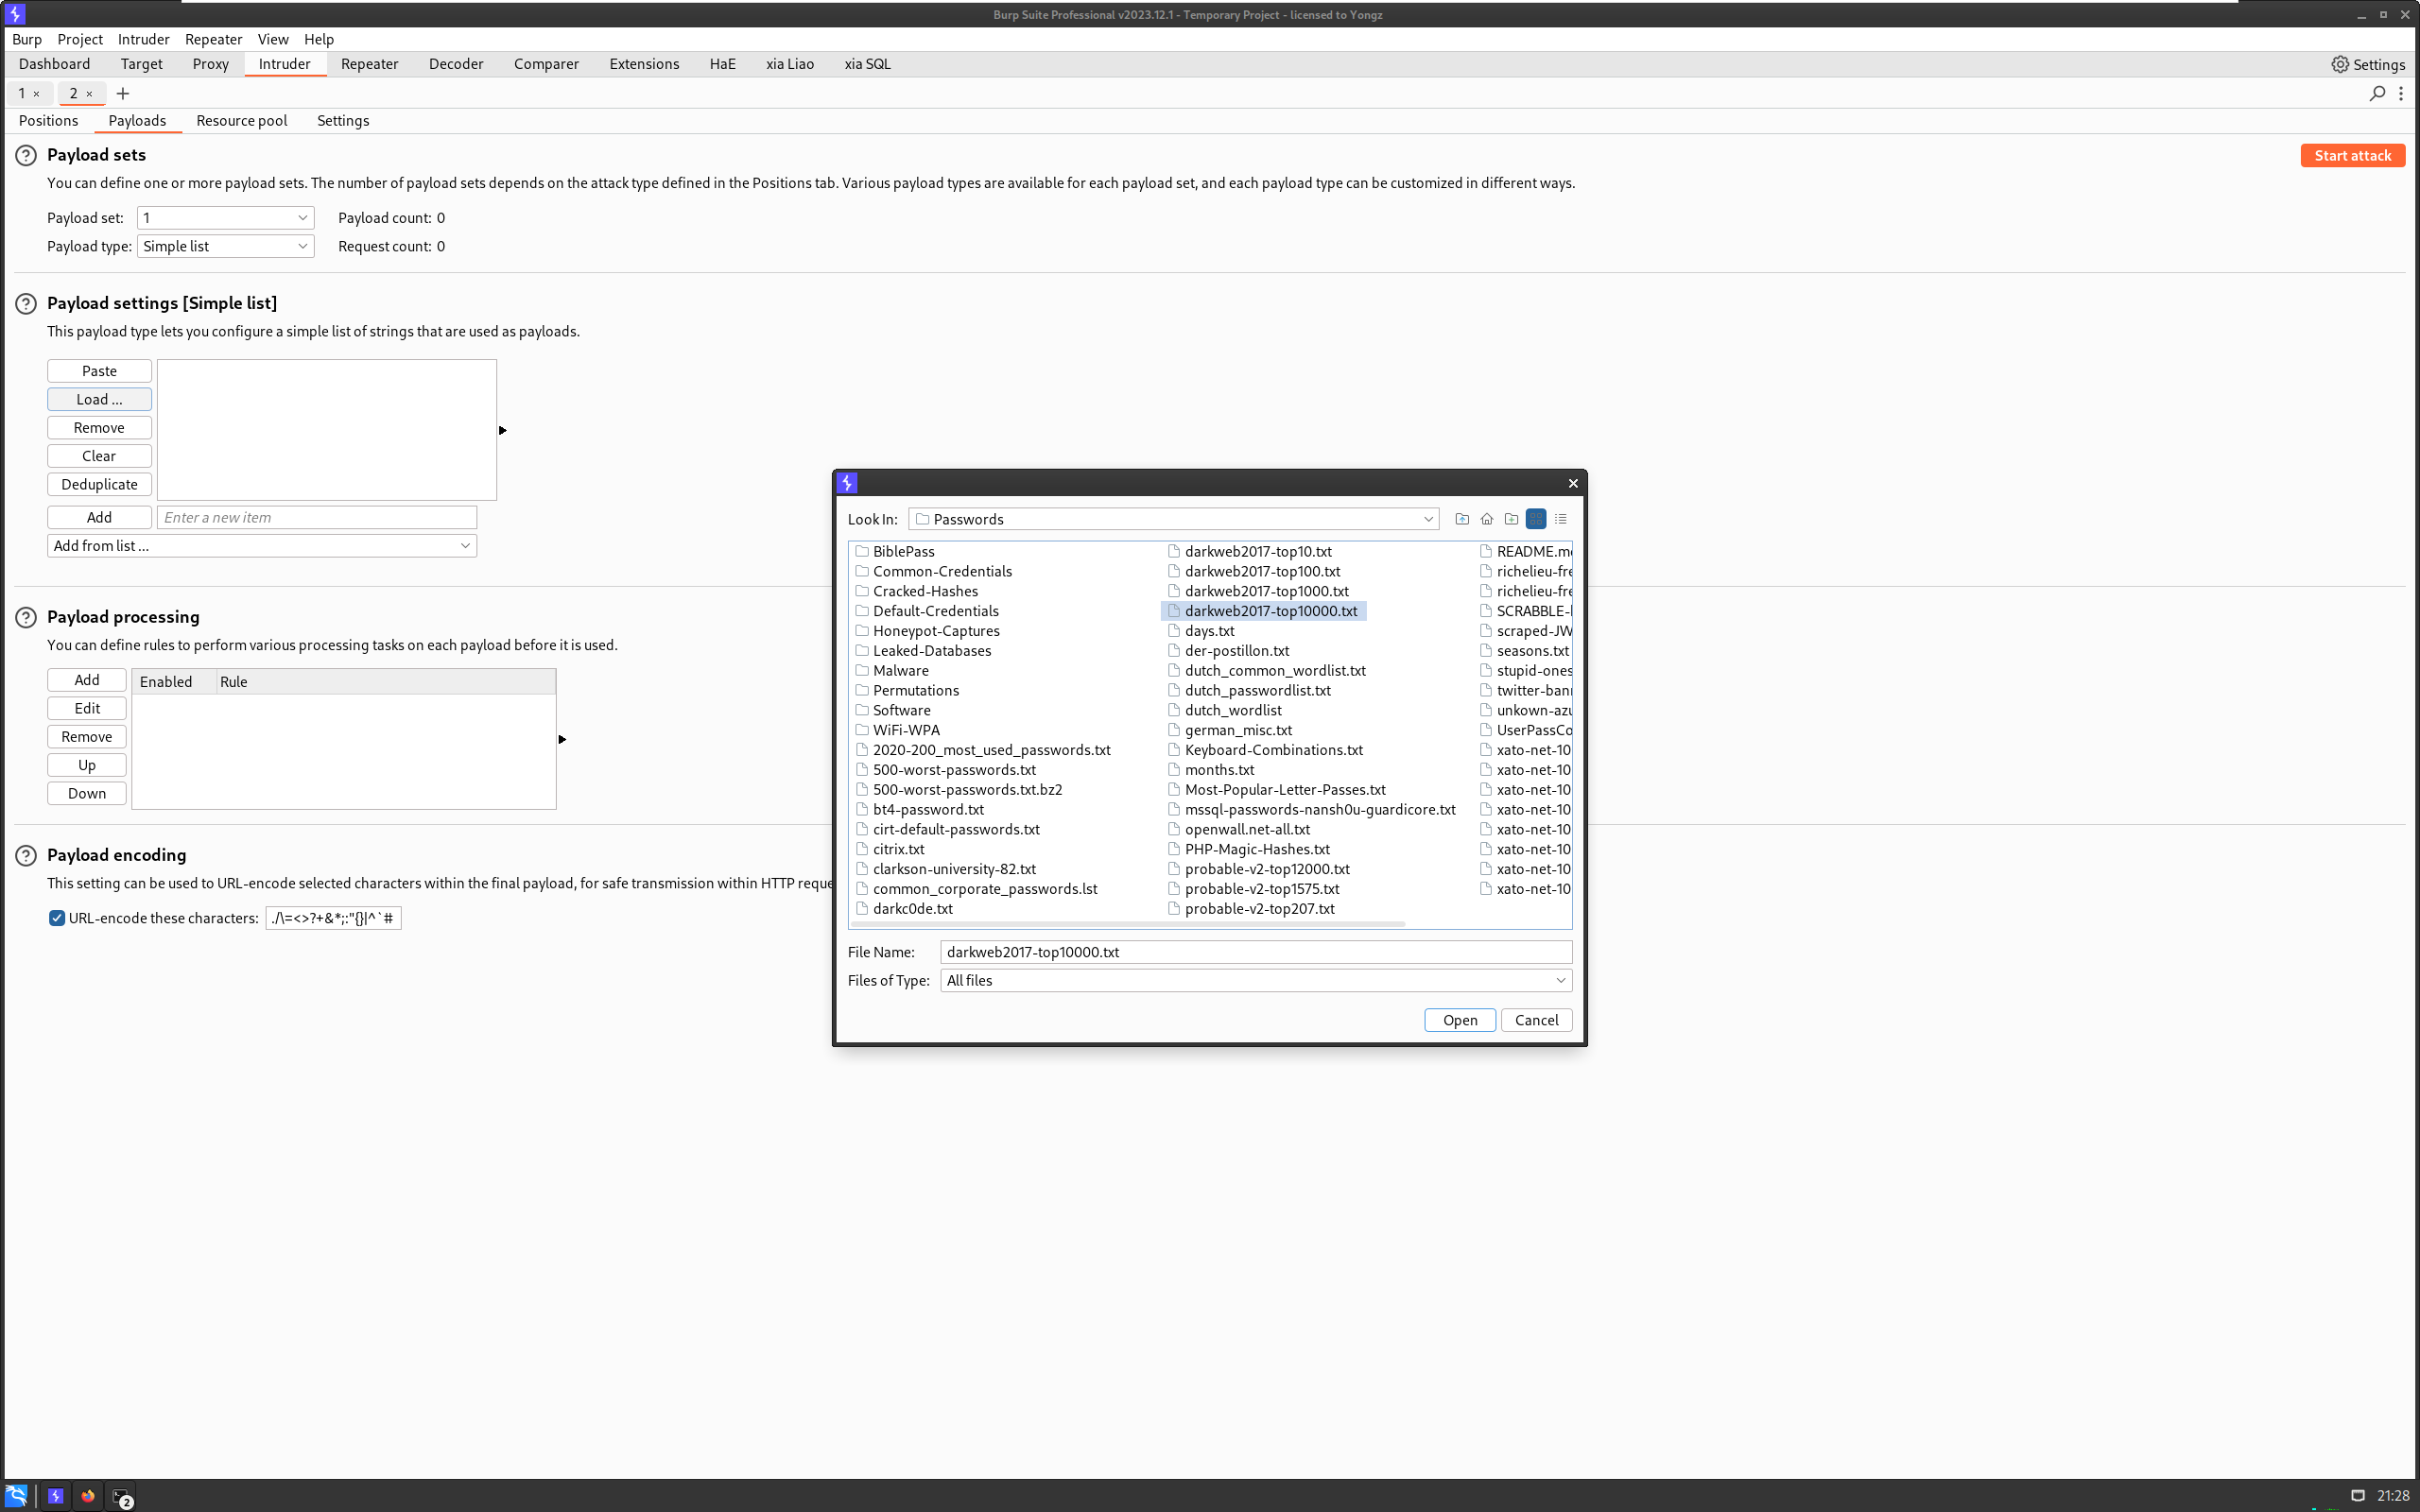Open the Payload settings help icon
Screen dimensions: 2420x1512
tap(26, 304)
